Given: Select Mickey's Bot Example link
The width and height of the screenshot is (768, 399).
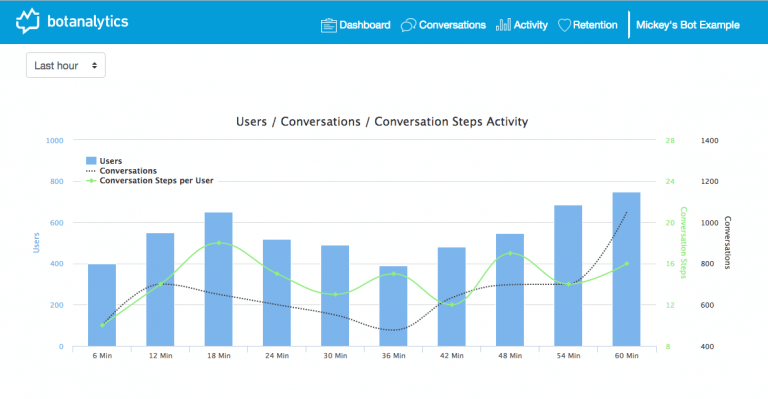Looking at the screenshot, I should (688, 25).
